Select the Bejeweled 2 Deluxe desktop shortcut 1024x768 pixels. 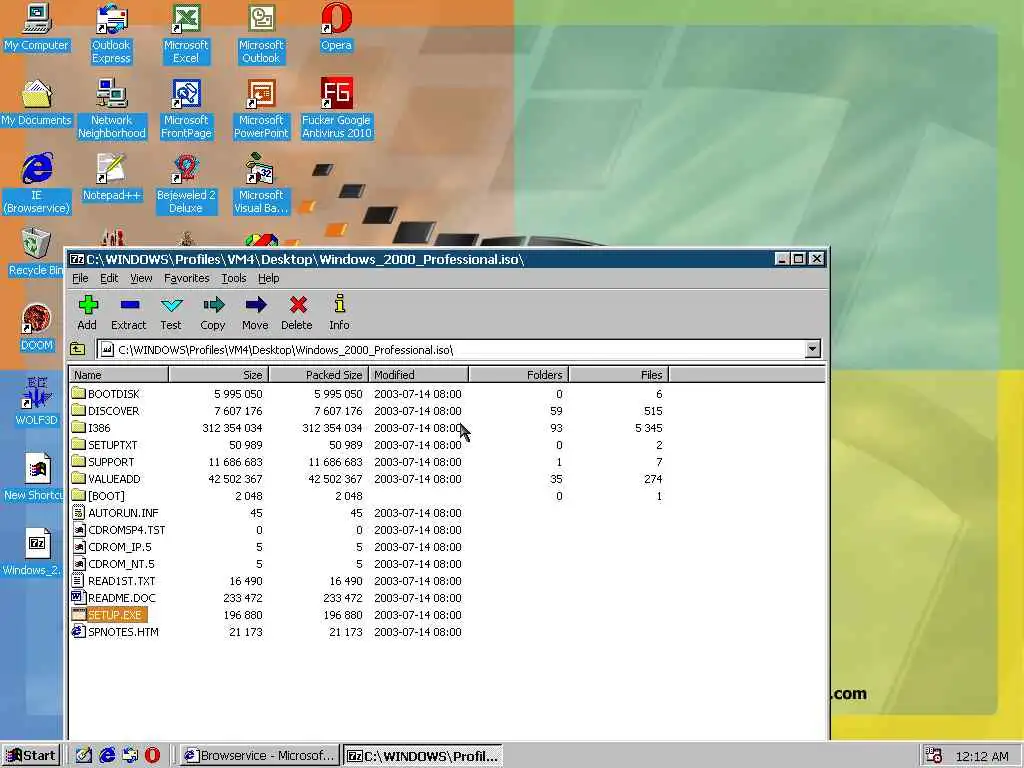point(186,184)
